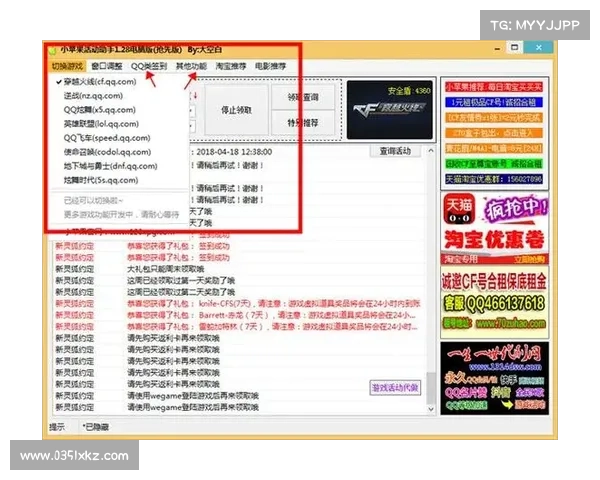Click the 游戏活动代做 link button
The image size is (600, 480).
(x=396, y=387)
